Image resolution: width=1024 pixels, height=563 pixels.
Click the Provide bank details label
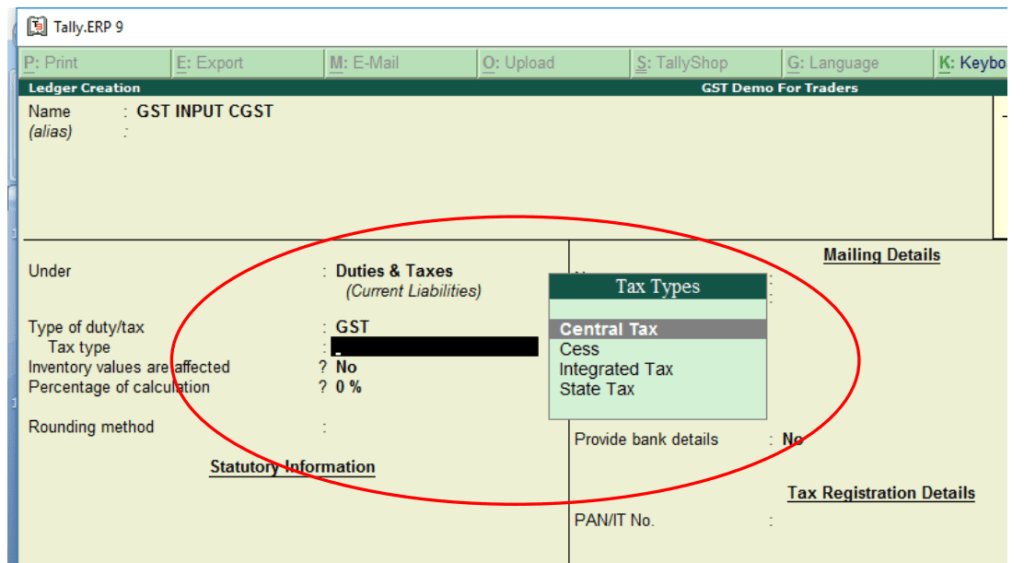point(646,440)
